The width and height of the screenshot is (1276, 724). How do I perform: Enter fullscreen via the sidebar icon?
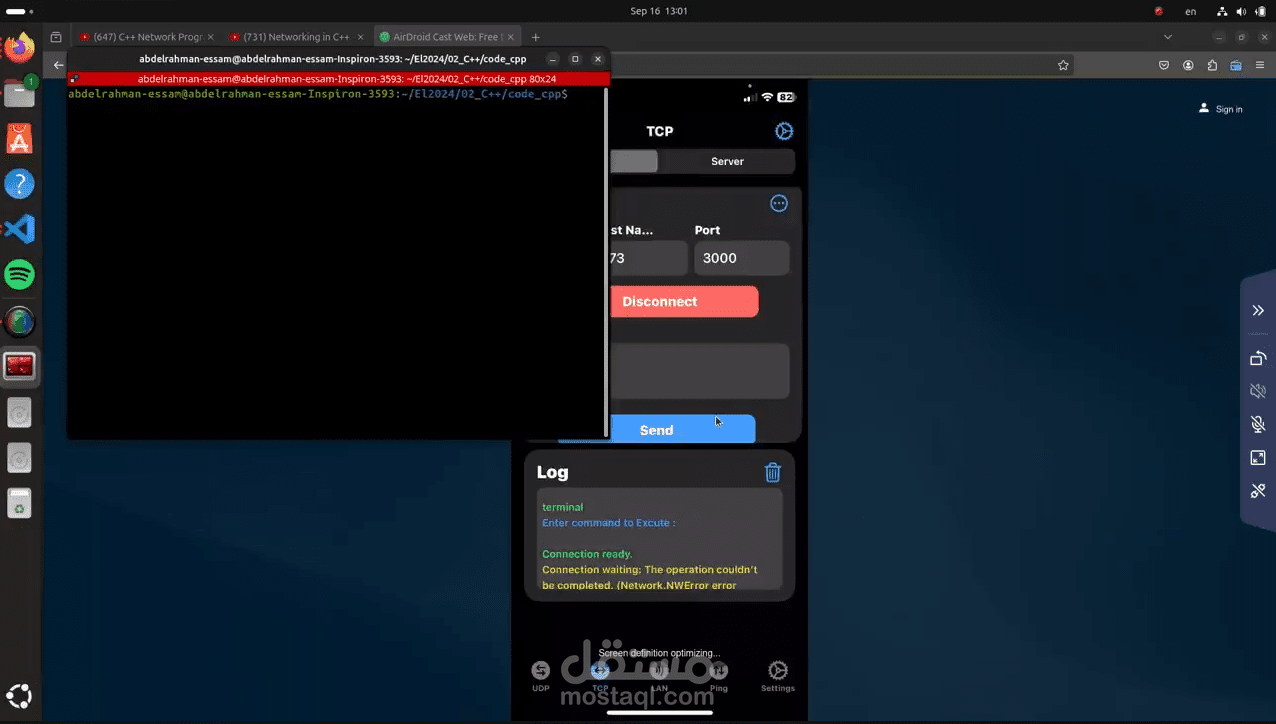1258,457
